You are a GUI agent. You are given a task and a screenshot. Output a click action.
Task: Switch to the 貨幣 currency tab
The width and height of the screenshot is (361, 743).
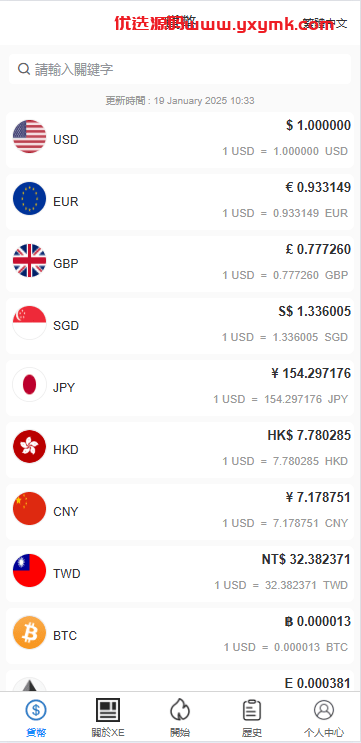[36, 719]
